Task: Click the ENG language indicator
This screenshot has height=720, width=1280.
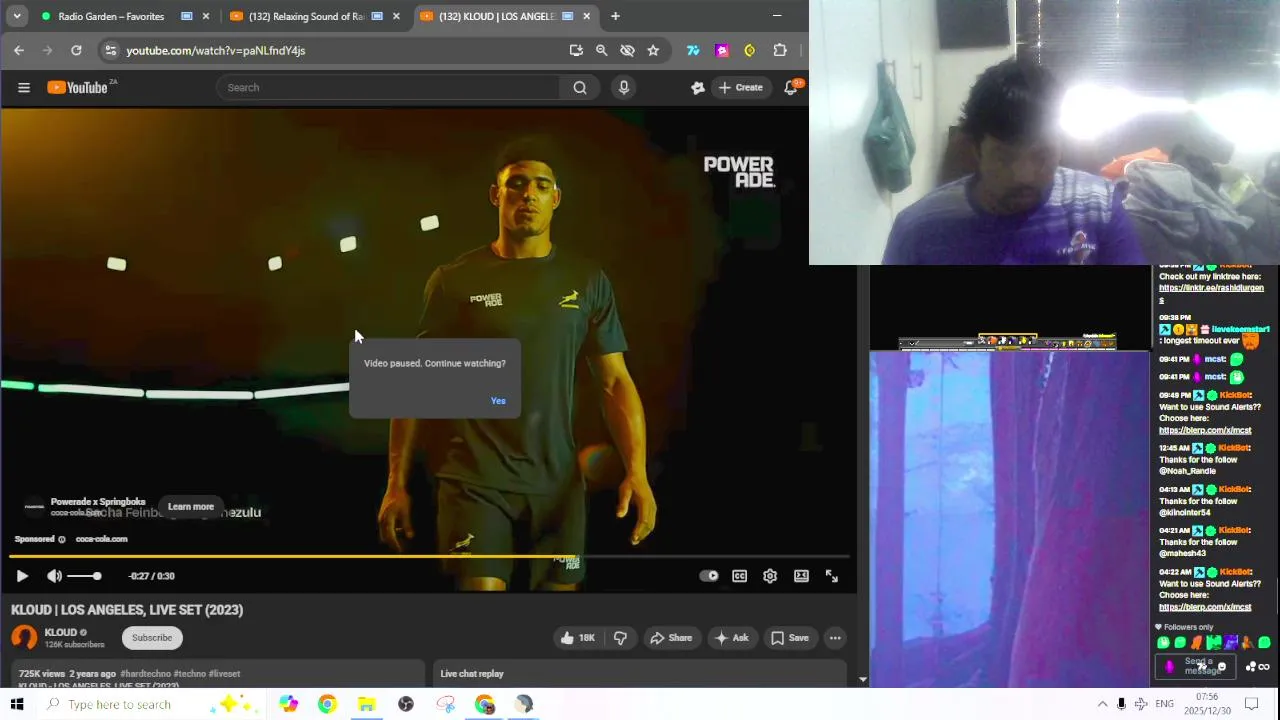Action: point(1164,704)
